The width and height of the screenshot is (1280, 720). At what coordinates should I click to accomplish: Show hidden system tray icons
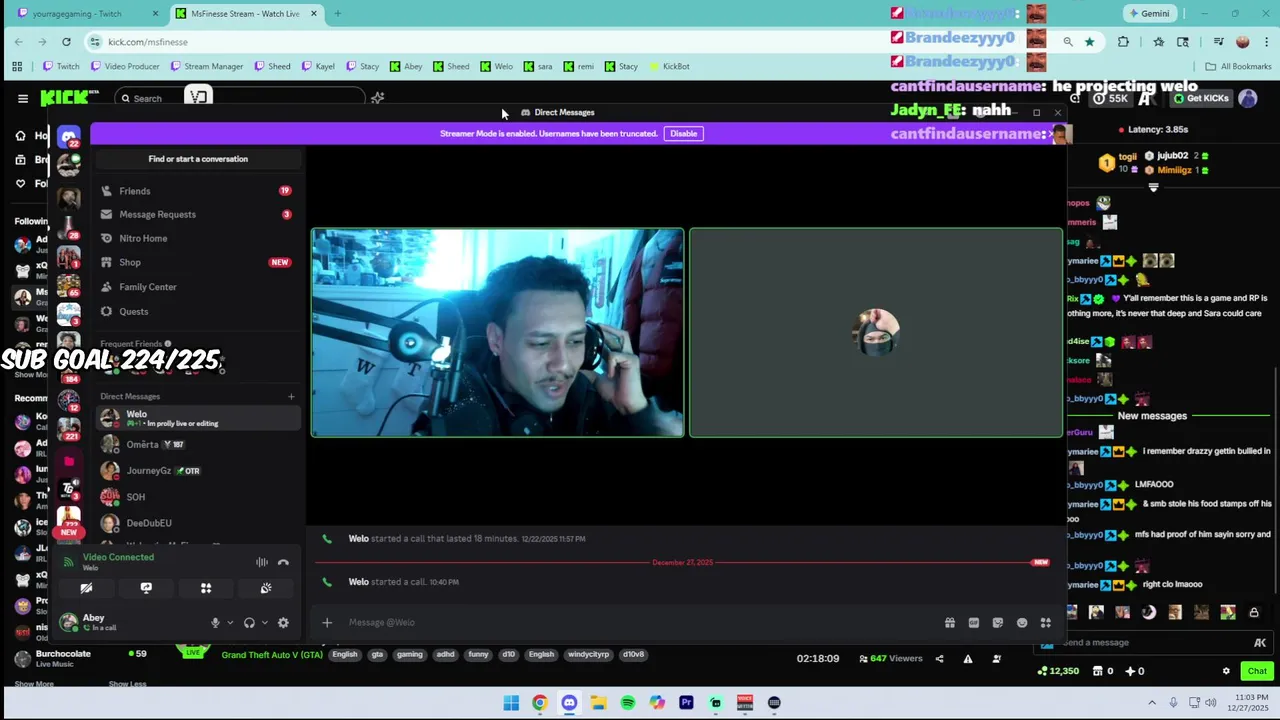(1152, 702)
